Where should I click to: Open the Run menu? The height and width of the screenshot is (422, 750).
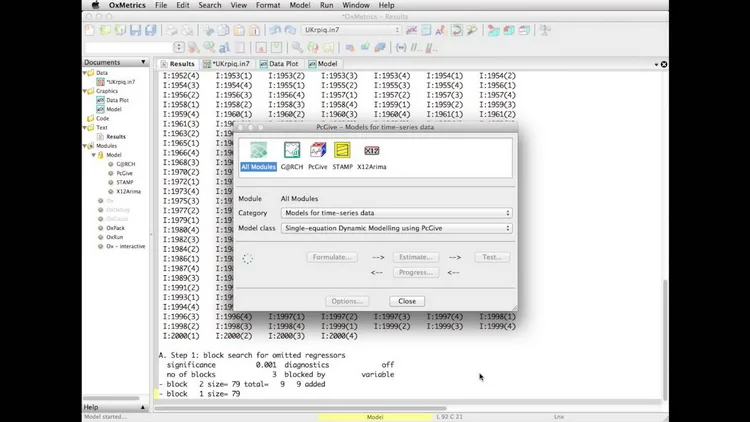(x=327, y=5)
